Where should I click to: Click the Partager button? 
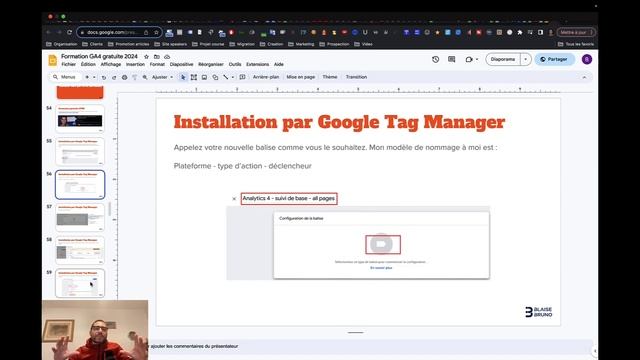(554, 59)
